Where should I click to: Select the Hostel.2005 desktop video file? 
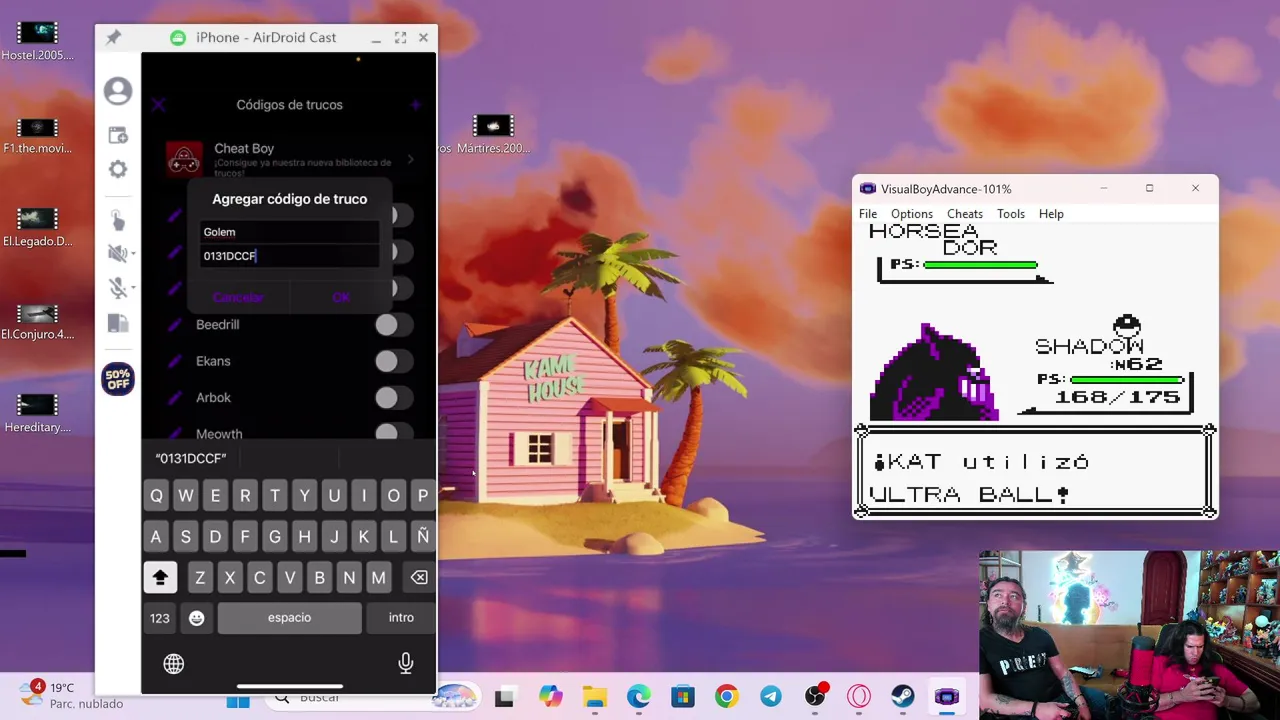coord(38,43)
